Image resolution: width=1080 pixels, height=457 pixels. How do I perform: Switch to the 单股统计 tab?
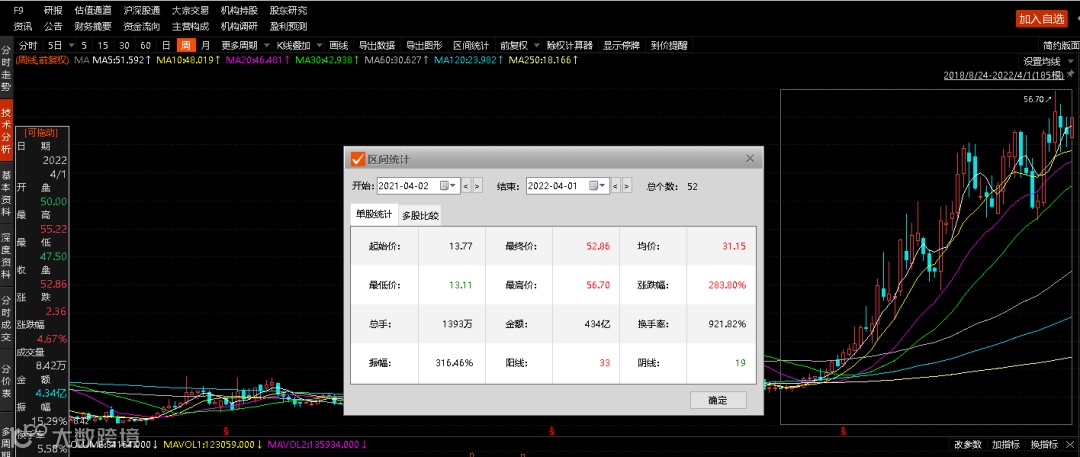click(x=375, y=214)
